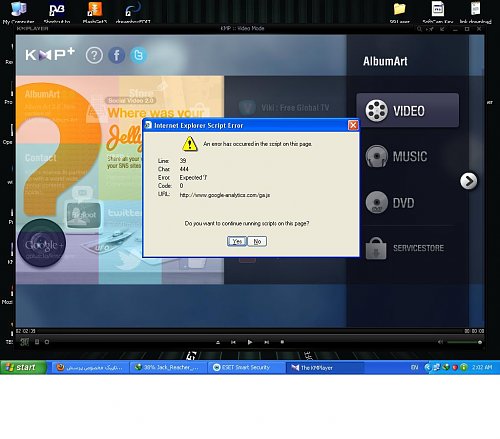Open the dreambox shortcut desktop icon

tap(133, 13)
